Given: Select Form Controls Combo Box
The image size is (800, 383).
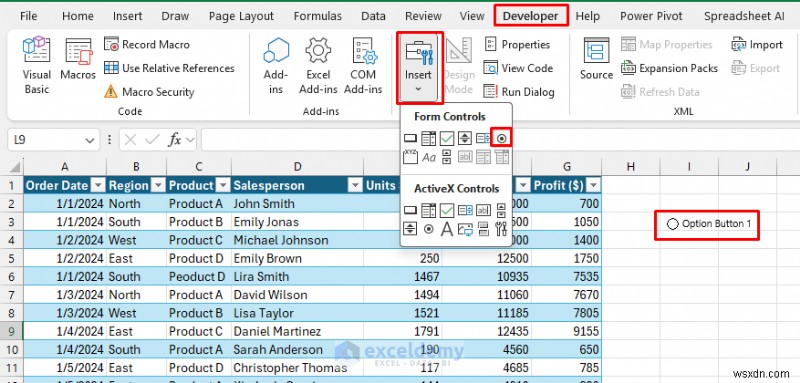Looking at the screenshot, I should 429,138.
